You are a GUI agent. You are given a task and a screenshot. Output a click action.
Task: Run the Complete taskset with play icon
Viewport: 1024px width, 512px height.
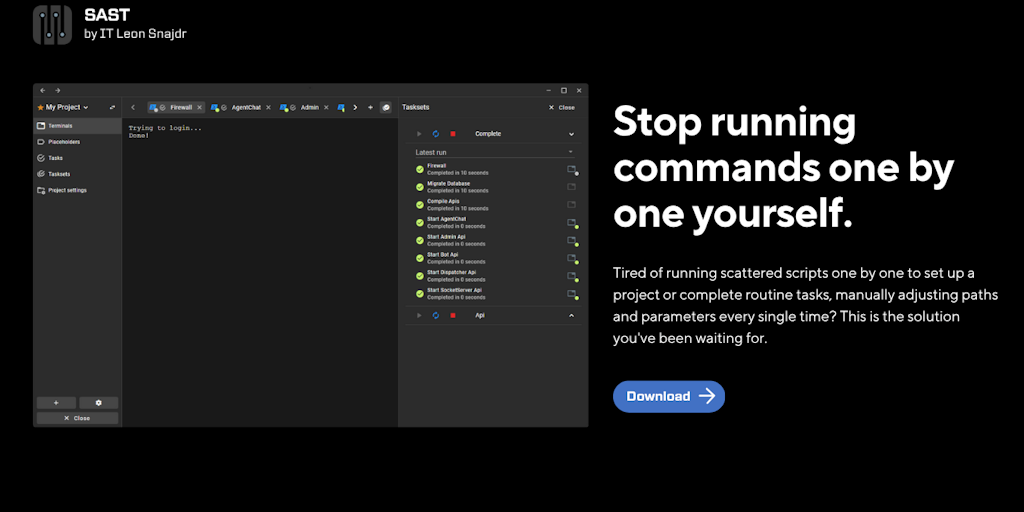click(419, 134)
